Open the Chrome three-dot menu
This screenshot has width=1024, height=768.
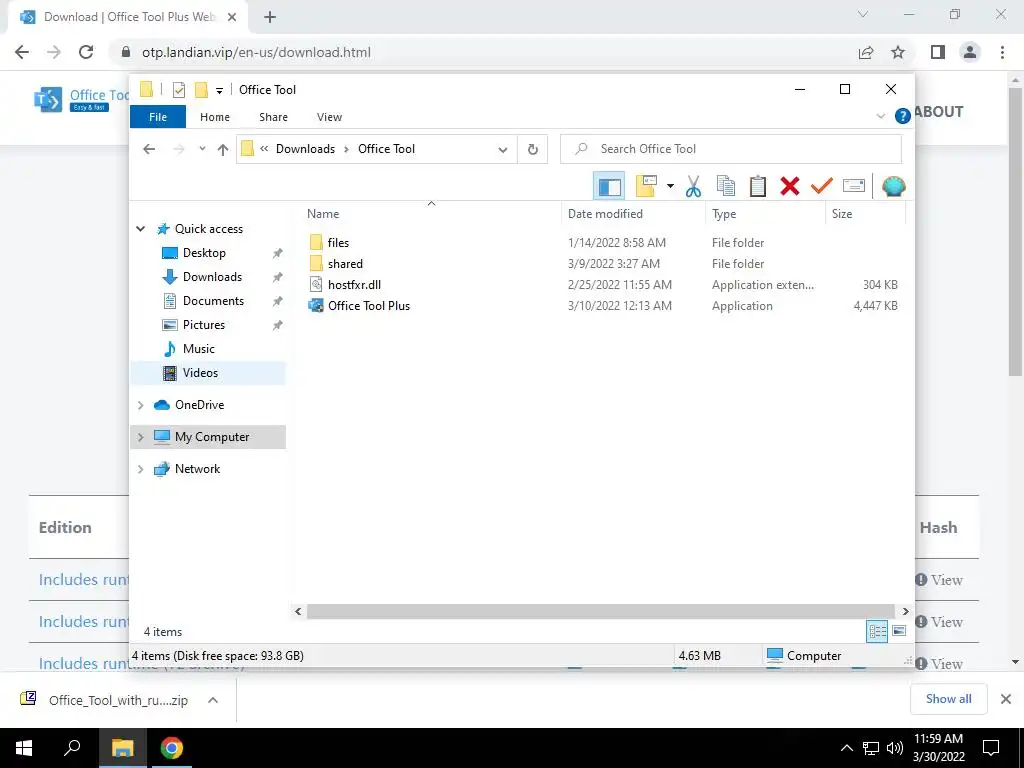click(1002, 52)
